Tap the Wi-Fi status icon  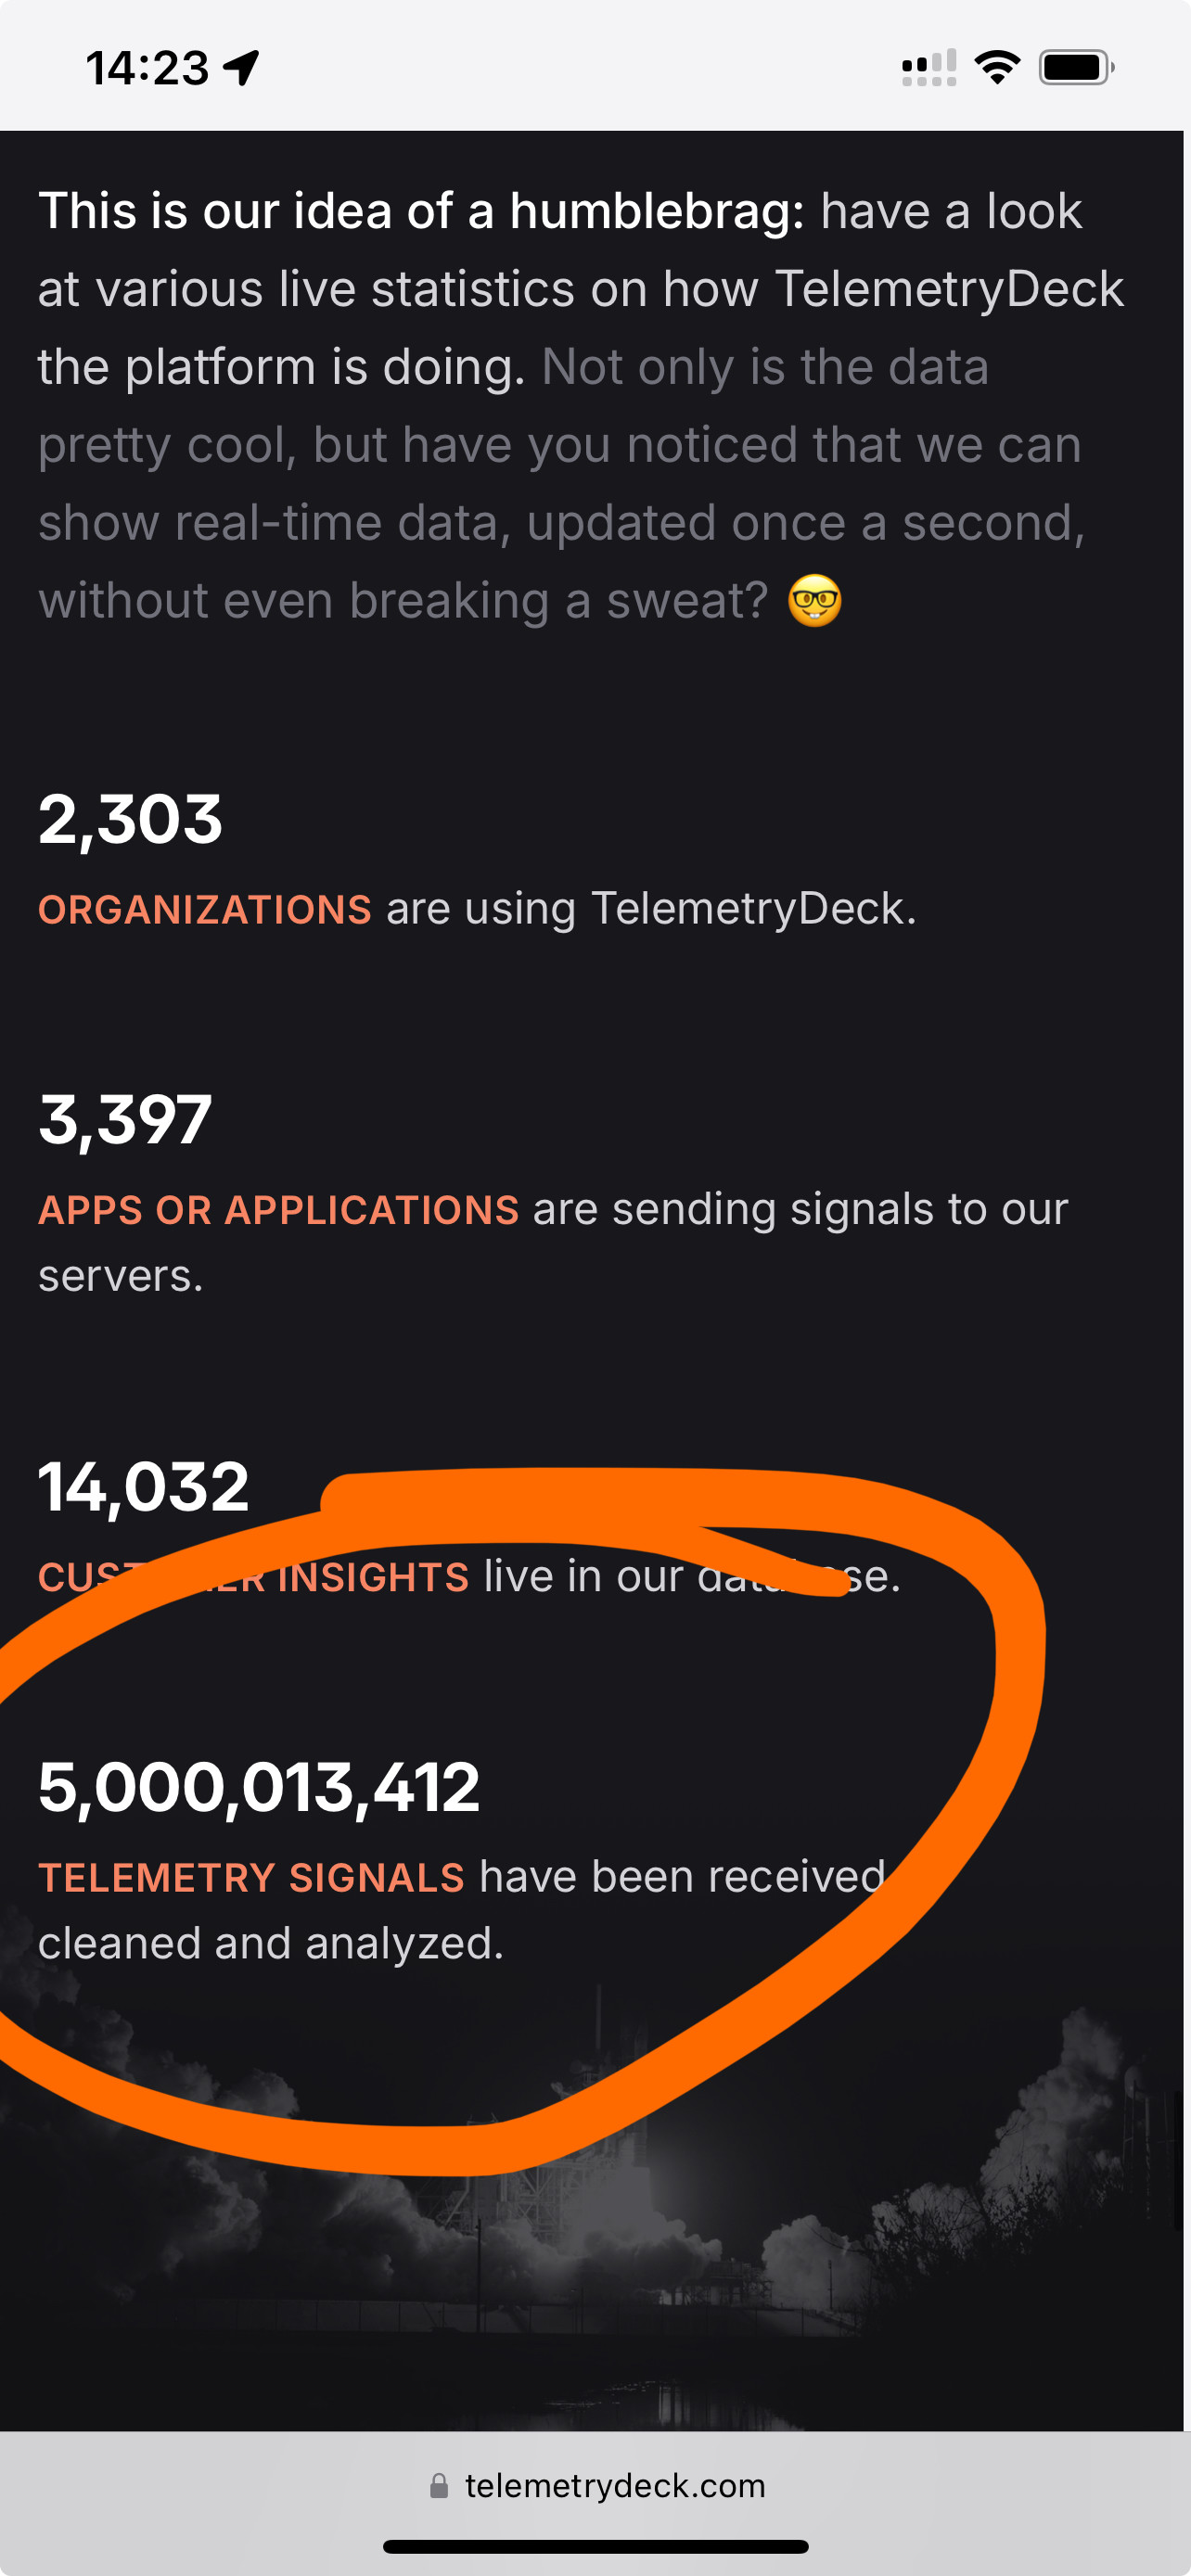[997, 67]
